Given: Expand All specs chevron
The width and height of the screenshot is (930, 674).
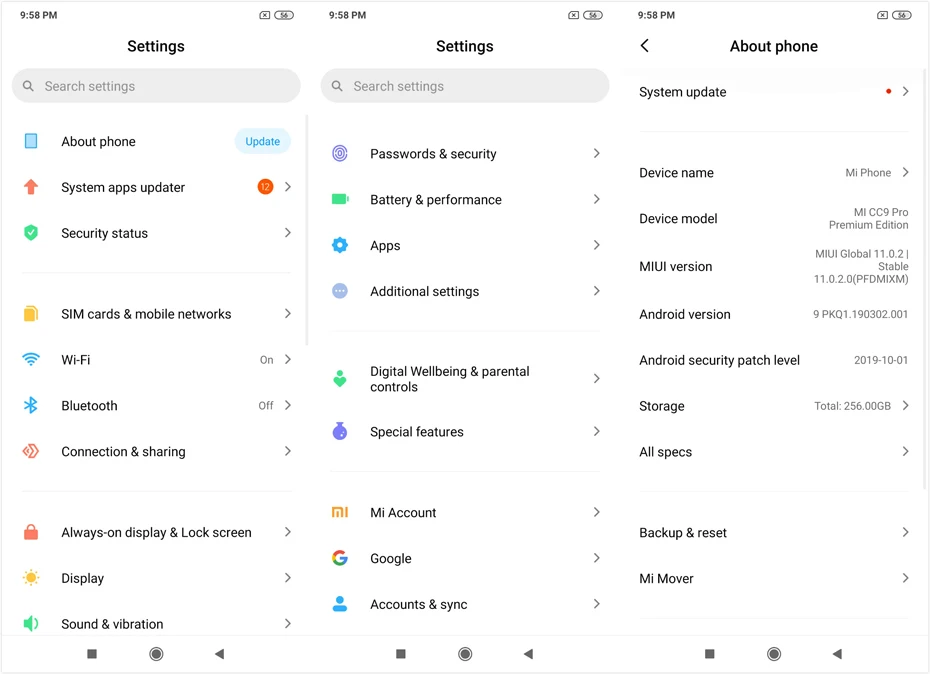Looking at the screenshot, I should tap(906, 451).
